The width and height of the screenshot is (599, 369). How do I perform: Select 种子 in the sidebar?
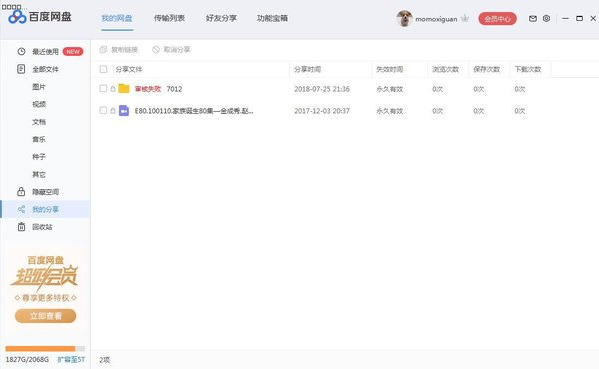(39, 157)
